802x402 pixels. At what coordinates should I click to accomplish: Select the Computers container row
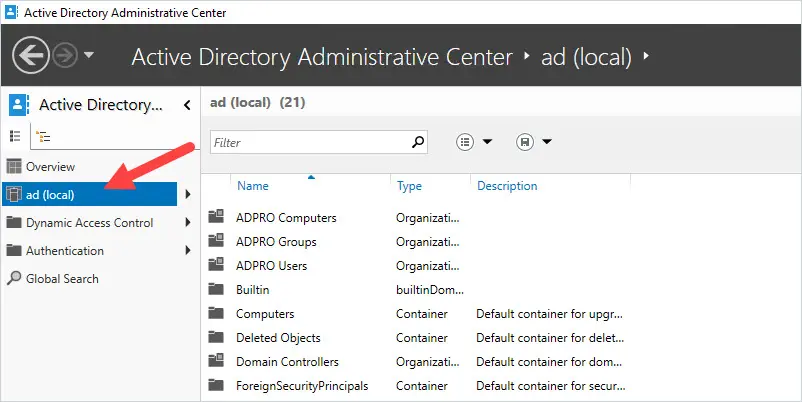pyautogui.click(x=417, y=314)
